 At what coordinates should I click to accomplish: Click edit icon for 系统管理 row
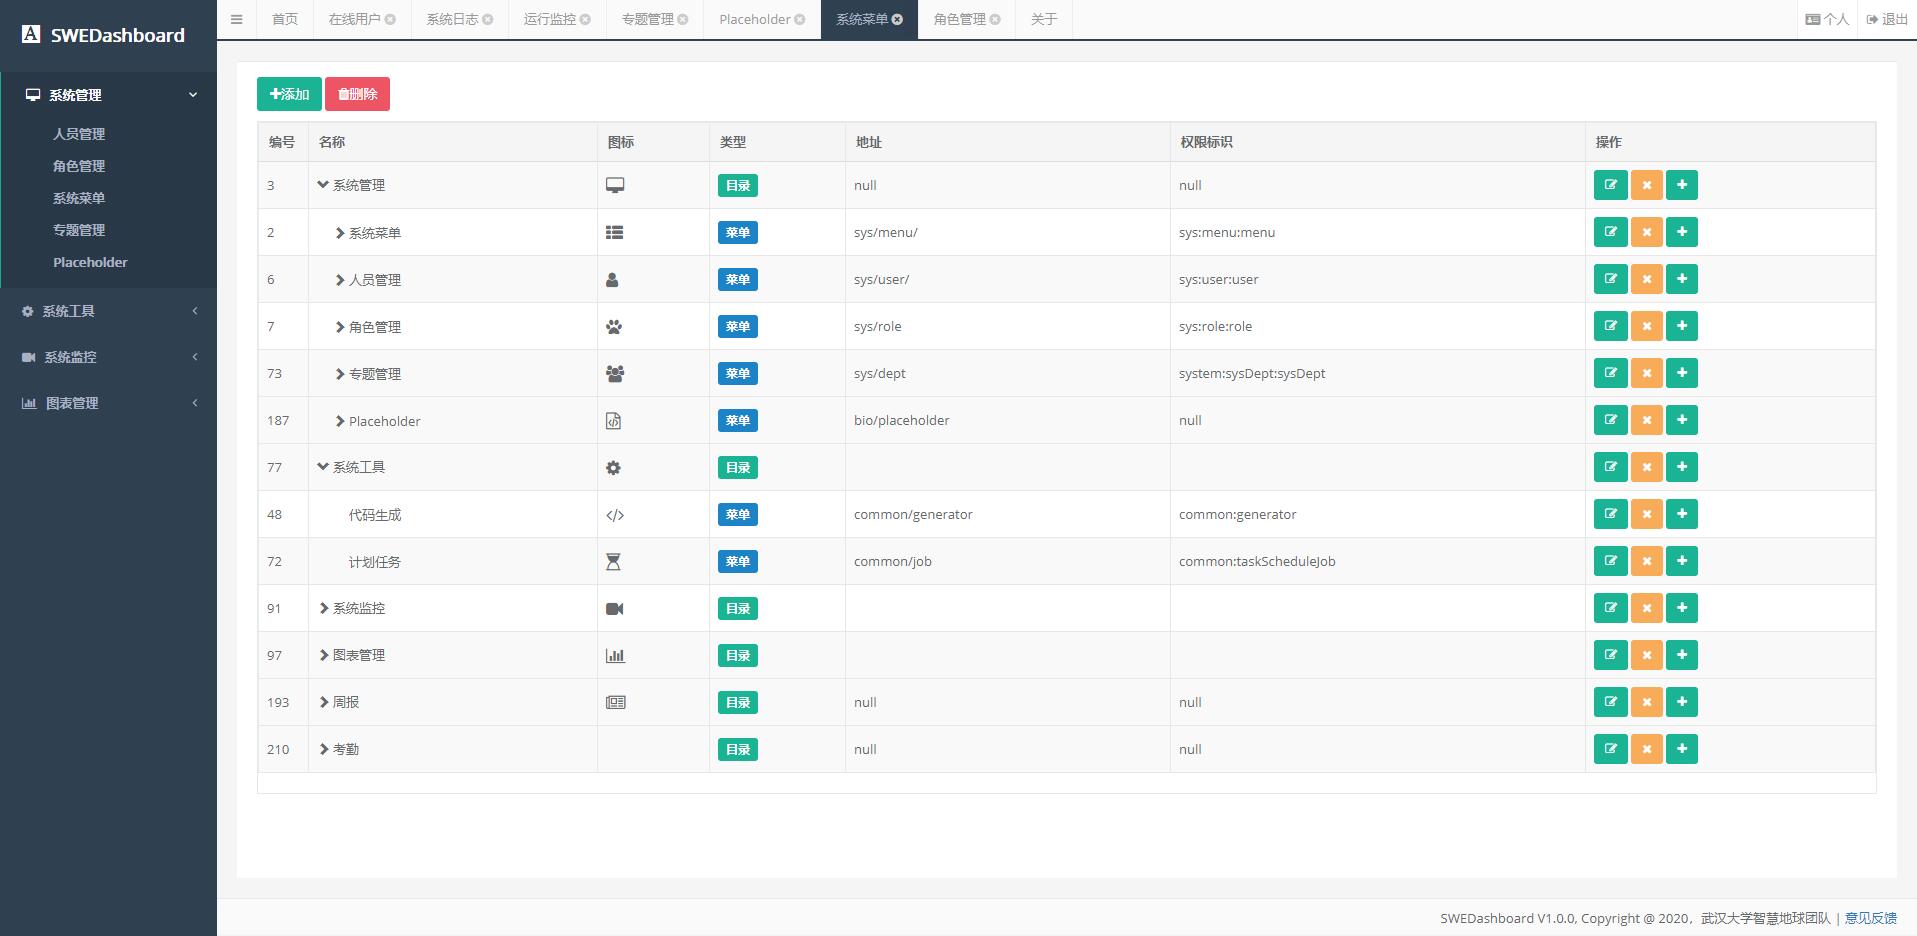click(1610, 185)
